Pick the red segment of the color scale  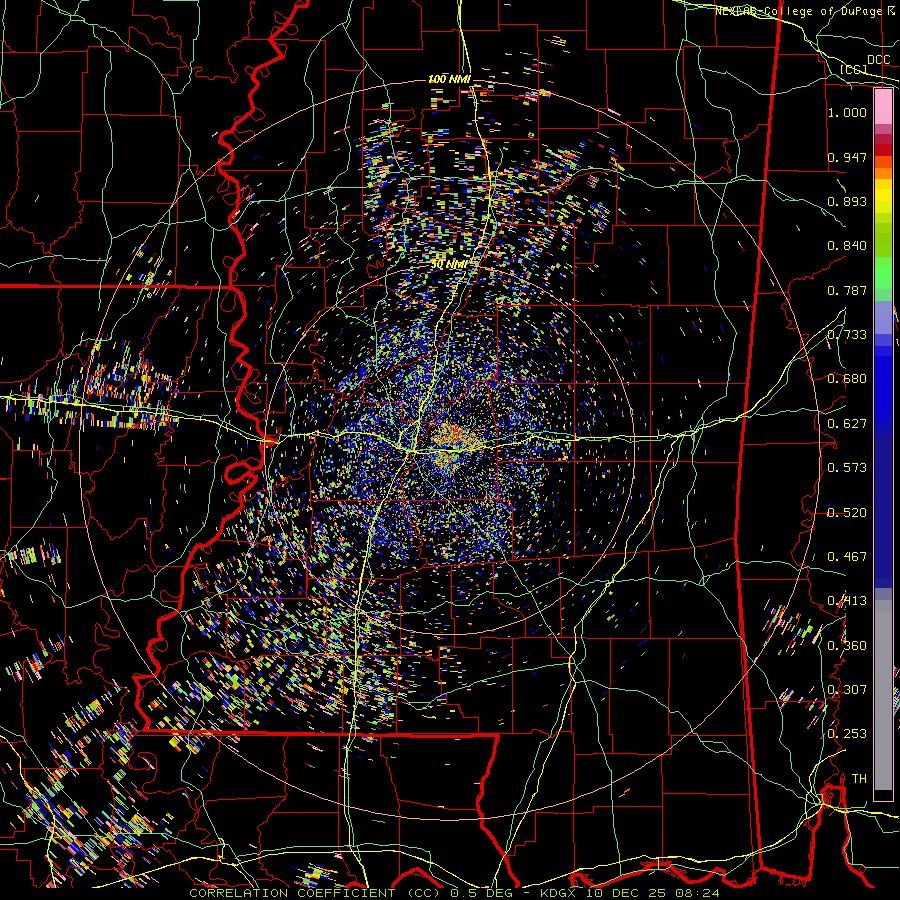[x=883, y=149]
